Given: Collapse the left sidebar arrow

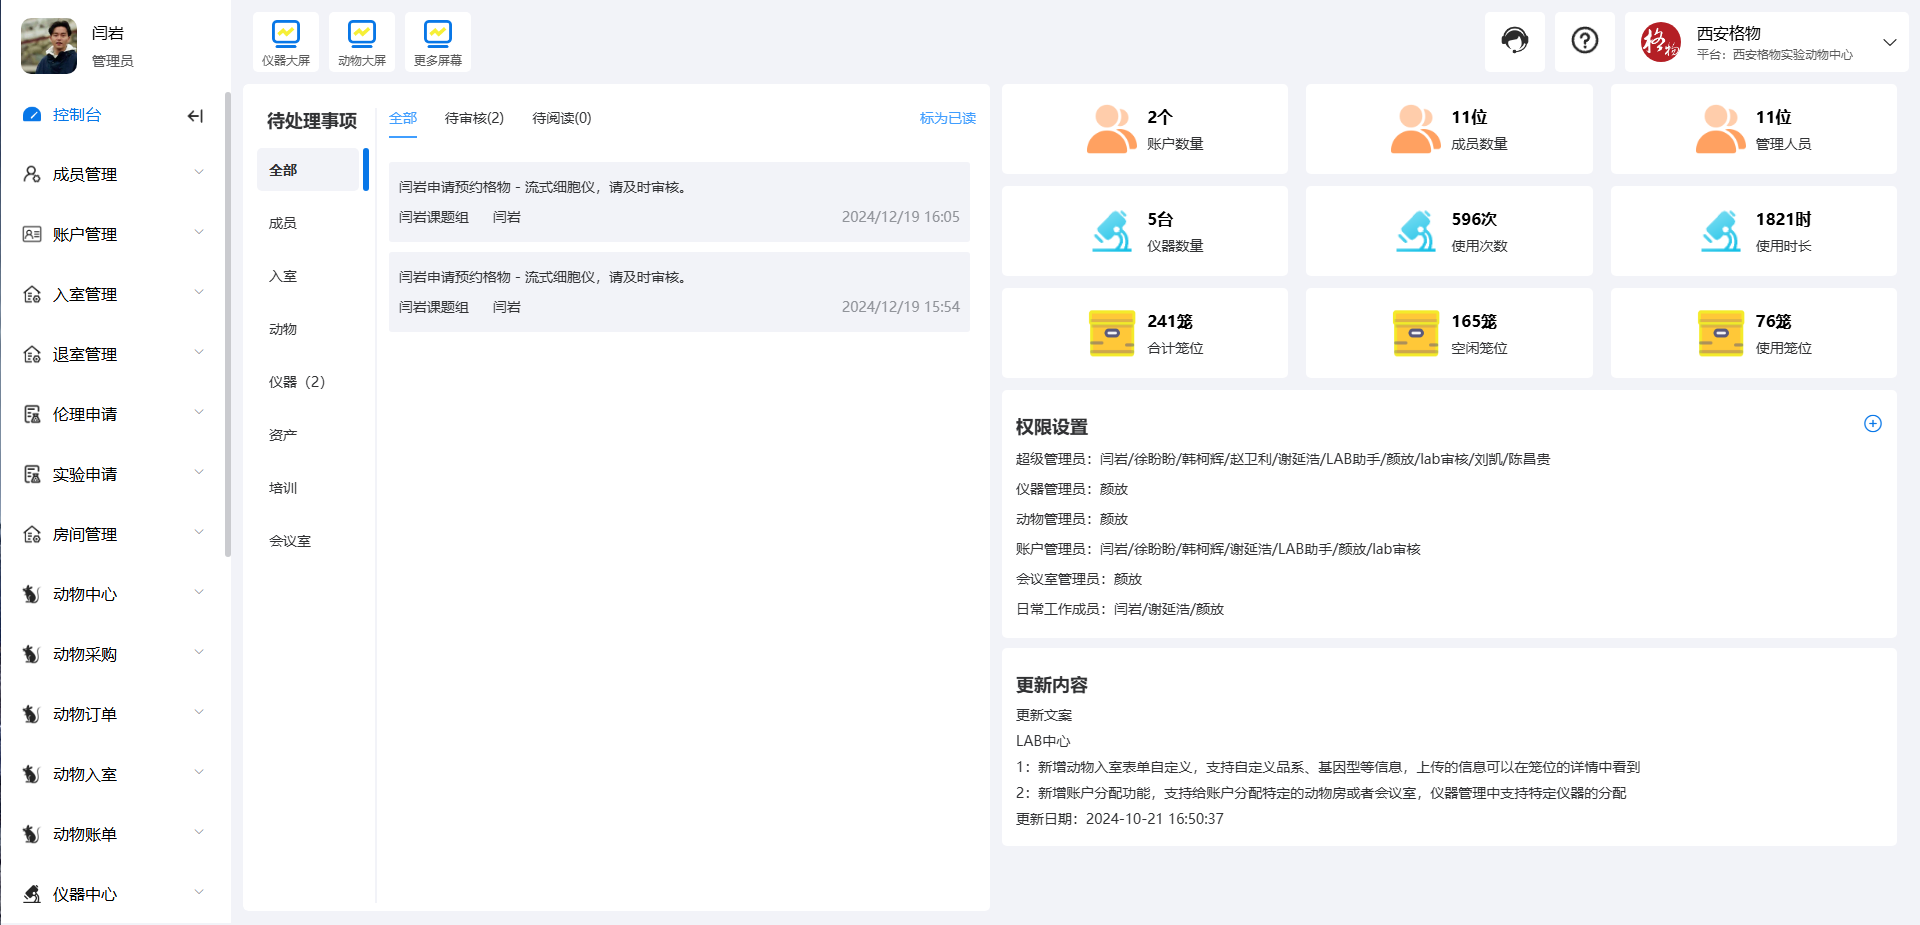Looking at the screenshot, I should click(x=194, y=116).
